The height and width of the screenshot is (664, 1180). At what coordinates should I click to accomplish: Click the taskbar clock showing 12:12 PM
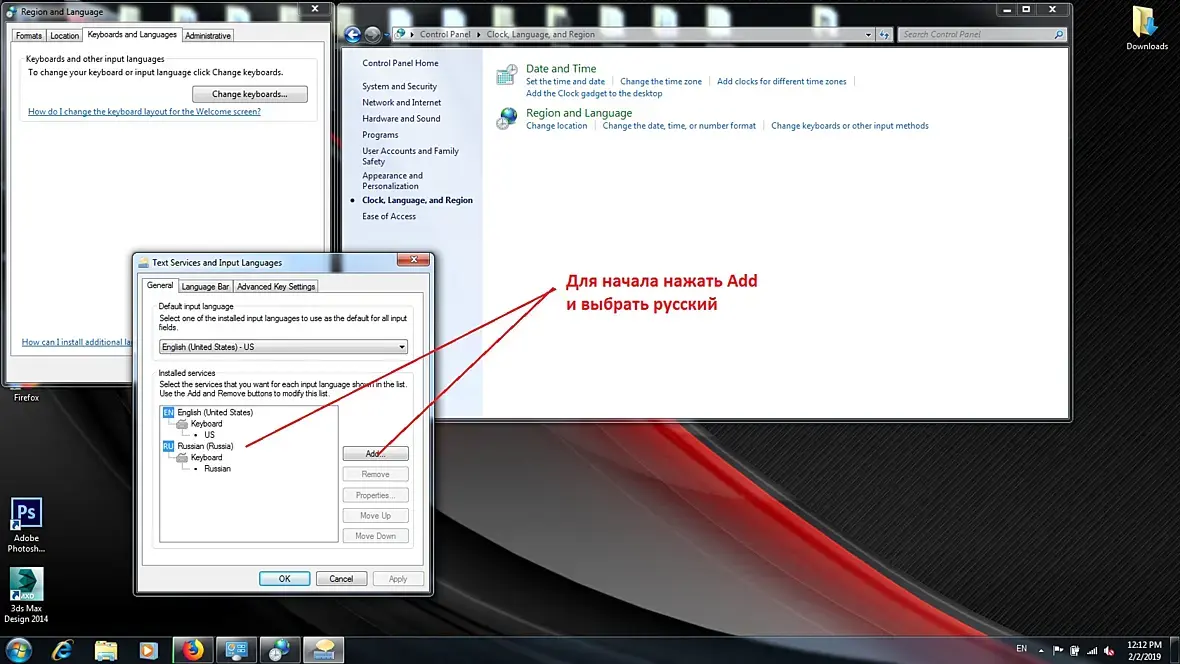[x=1145, y=650]
